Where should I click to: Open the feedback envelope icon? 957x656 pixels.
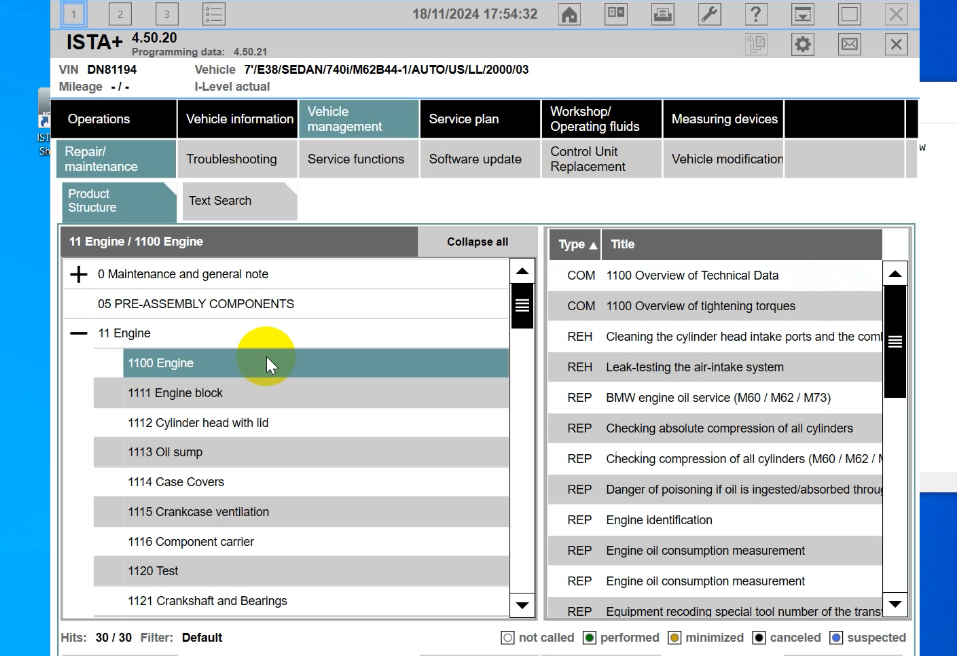[x=849, y=44]
